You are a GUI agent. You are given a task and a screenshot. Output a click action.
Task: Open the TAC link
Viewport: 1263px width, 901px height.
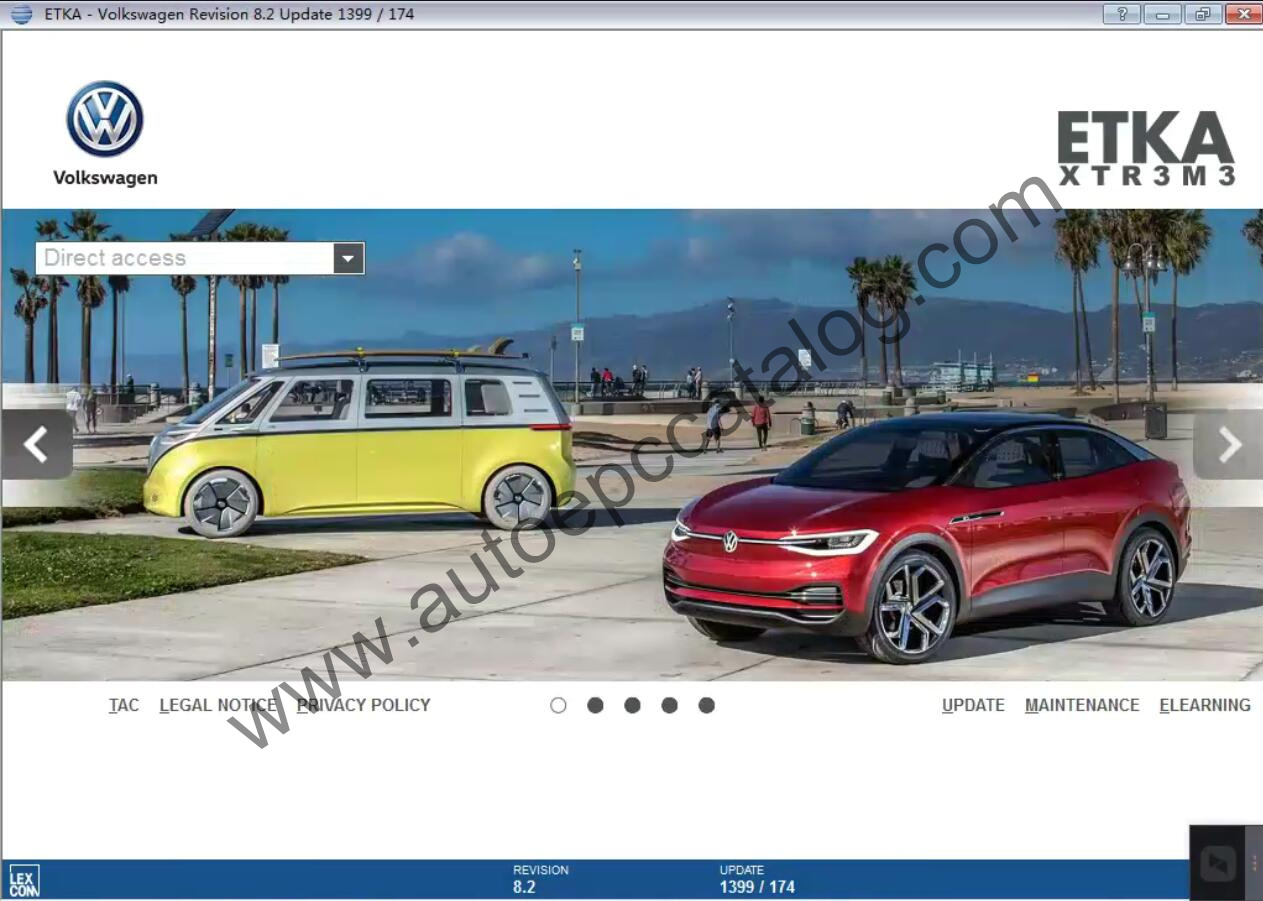[x=124, y=705]
